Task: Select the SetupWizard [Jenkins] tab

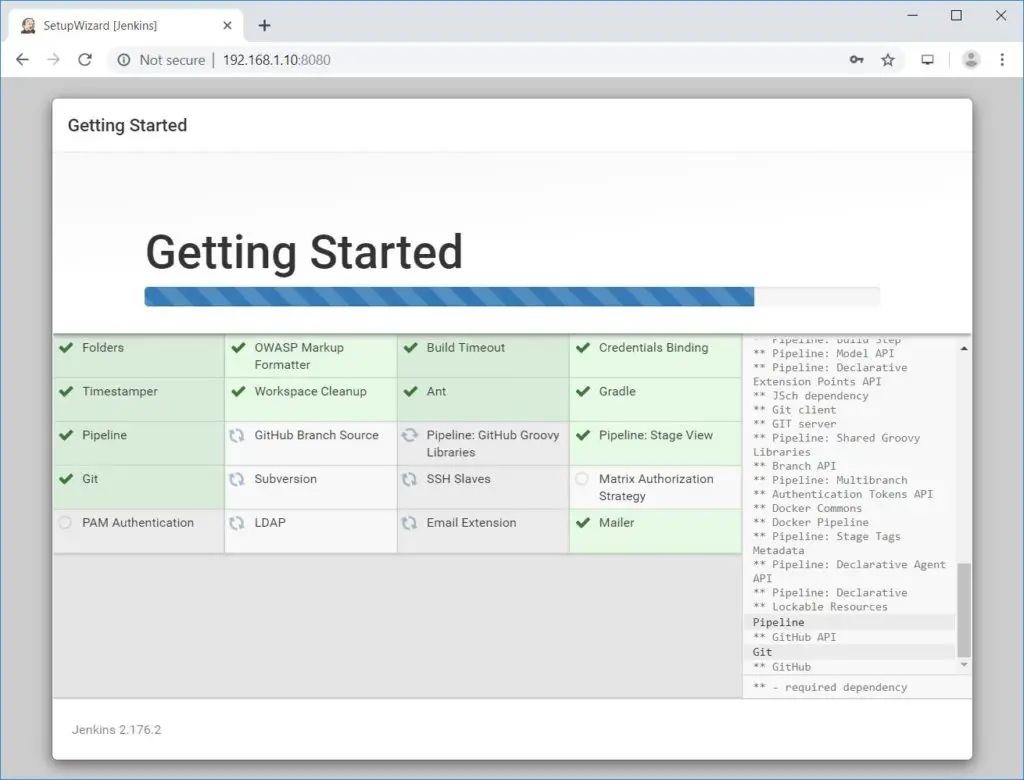Action: click(x=126, y=25)
